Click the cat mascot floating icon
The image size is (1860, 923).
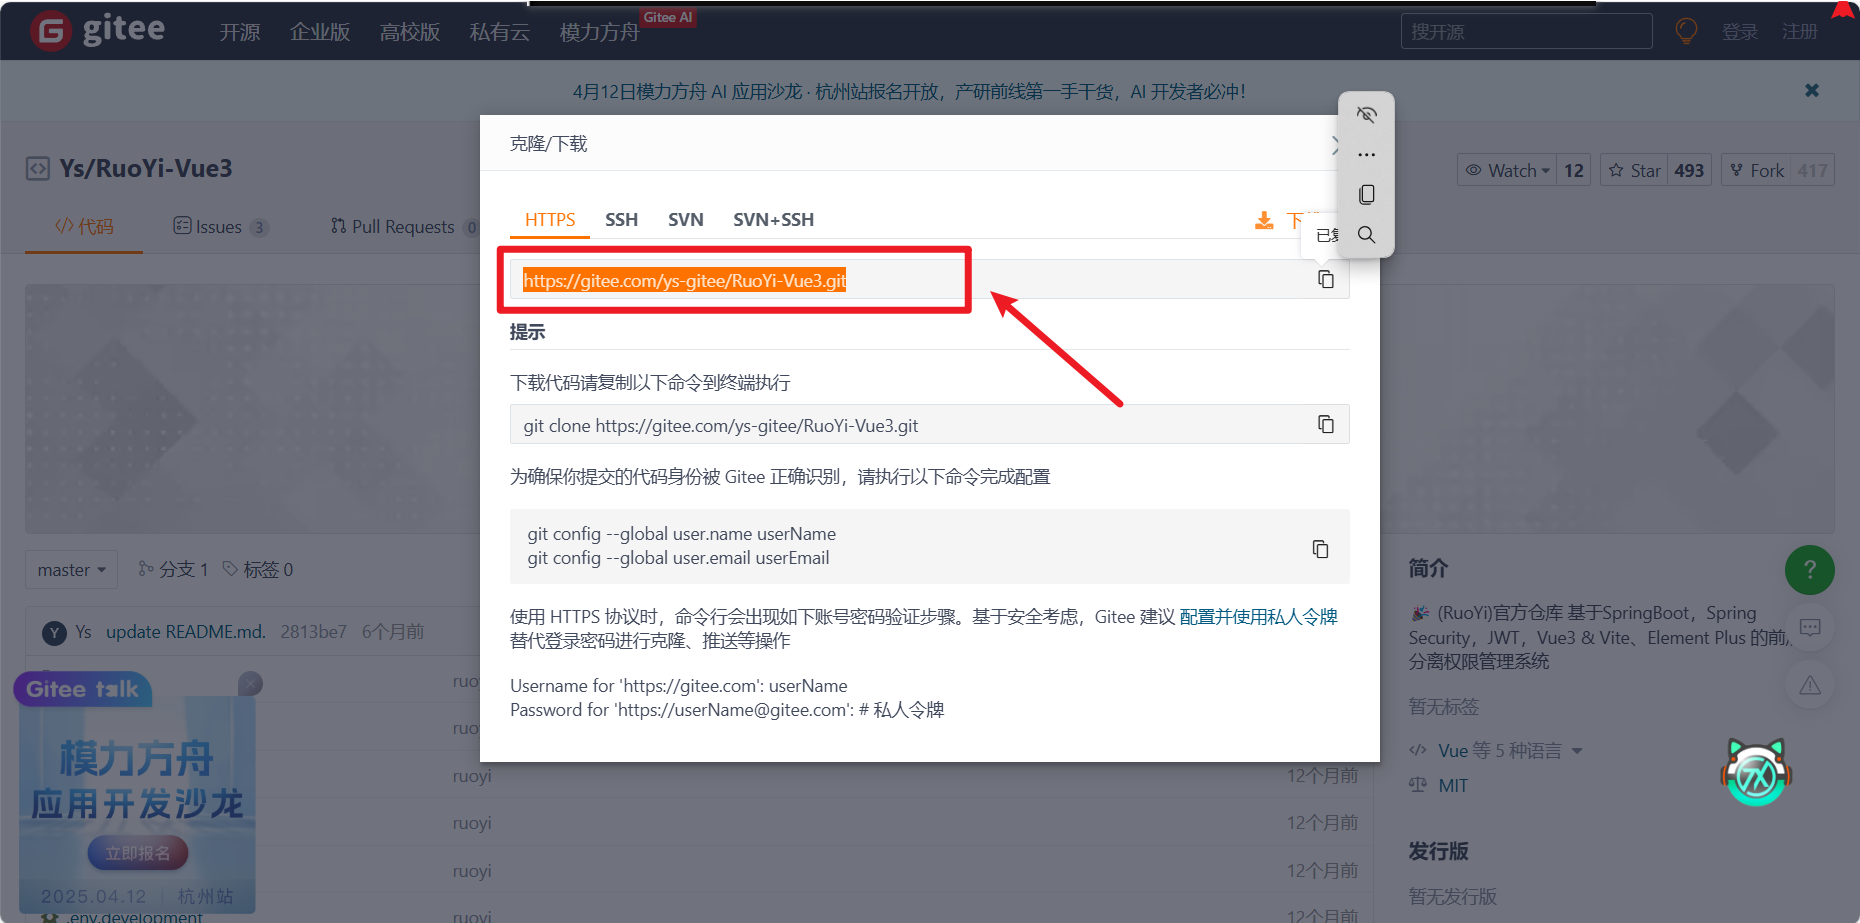tap(1757, 772)
